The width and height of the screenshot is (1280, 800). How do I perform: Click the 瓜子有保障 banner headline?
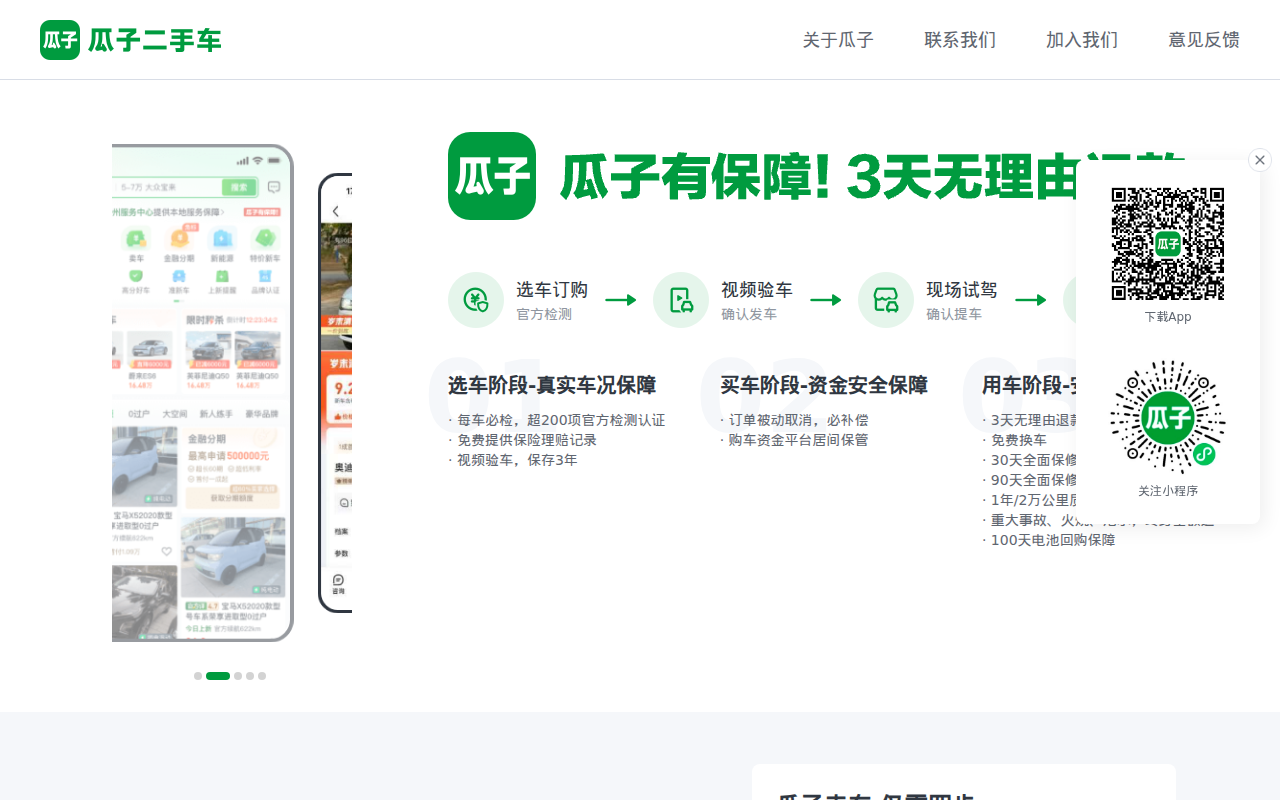pos(816,177)
